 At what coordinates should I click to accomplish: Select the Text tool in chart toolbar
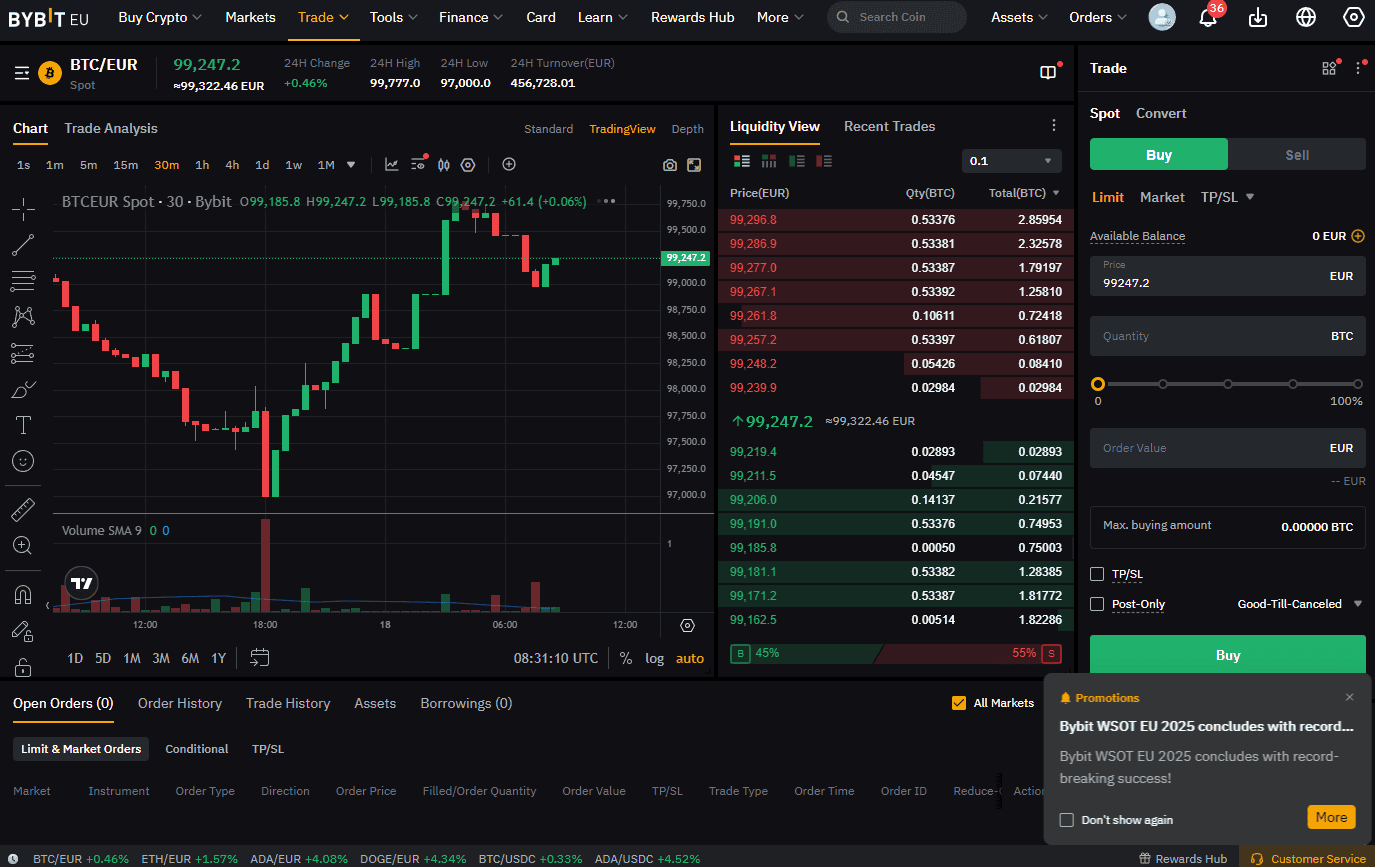(x=23, y=425)
